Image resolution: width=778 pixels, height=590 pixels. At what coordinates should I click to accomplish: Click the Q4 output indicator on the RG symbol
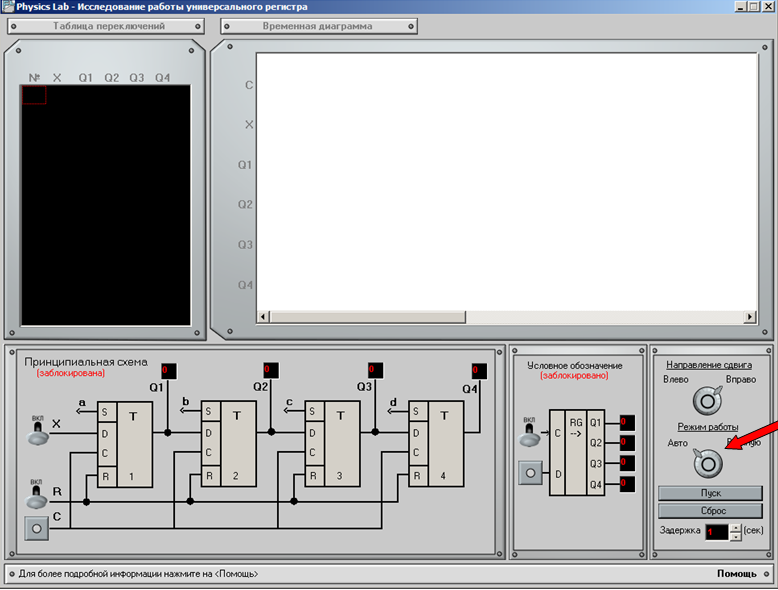pos(627,484)
